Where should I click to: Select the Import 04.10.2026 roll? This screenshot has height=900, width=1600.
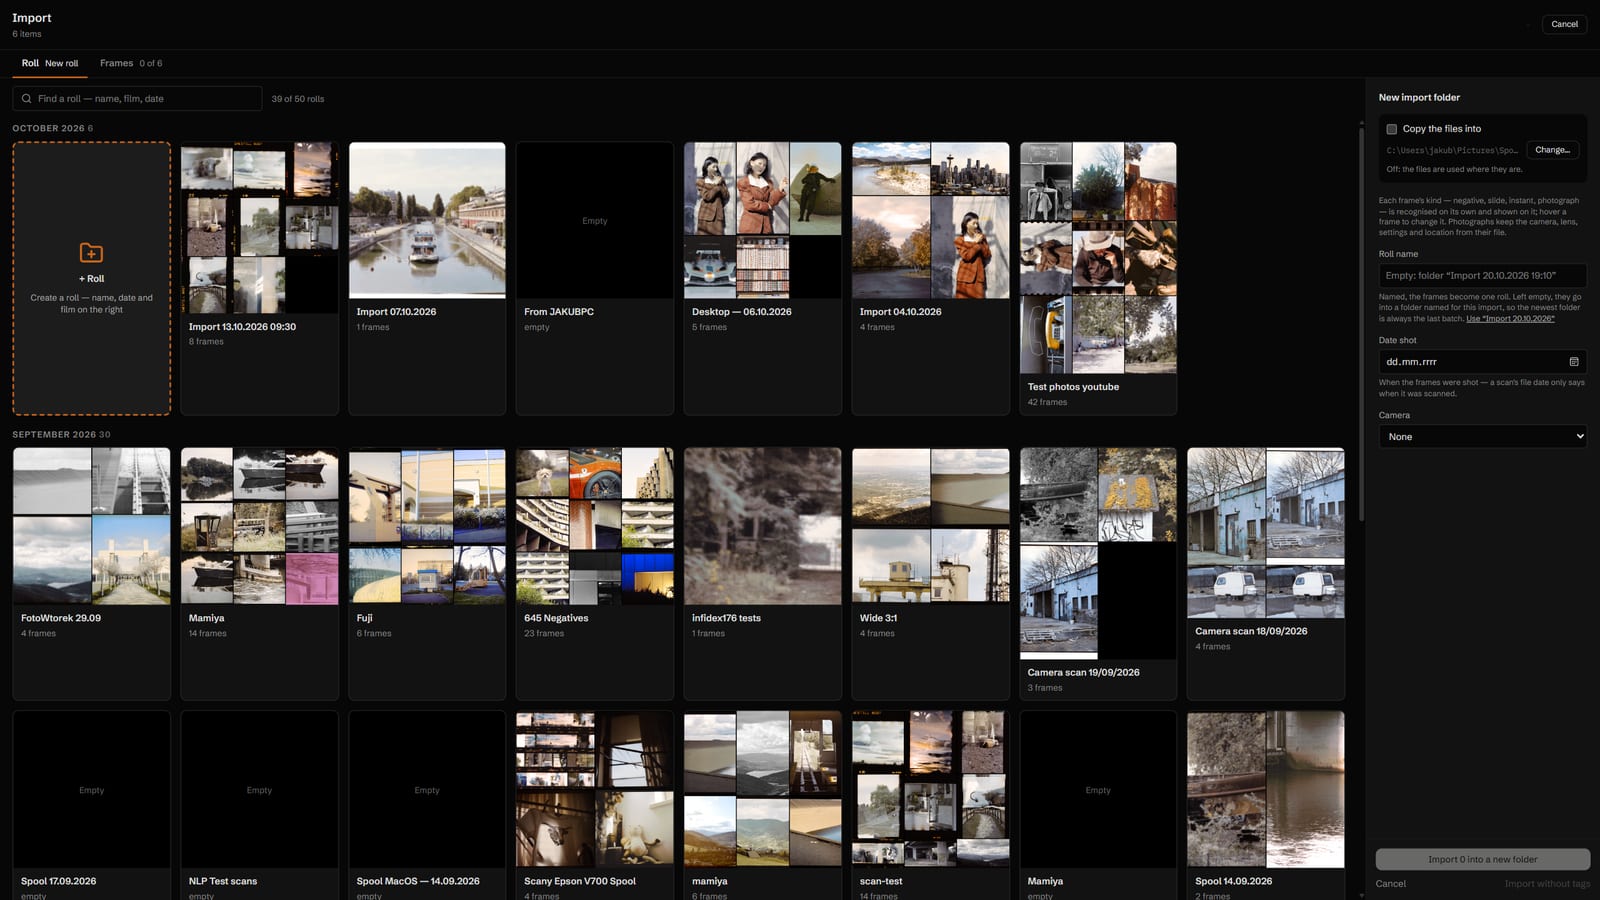pyautogui.click(x=930, y=278)
